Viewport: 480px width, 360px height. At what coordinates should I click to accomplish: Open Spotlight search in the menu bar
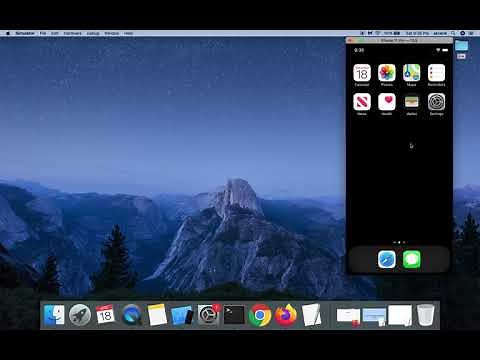tap(453, 33)
